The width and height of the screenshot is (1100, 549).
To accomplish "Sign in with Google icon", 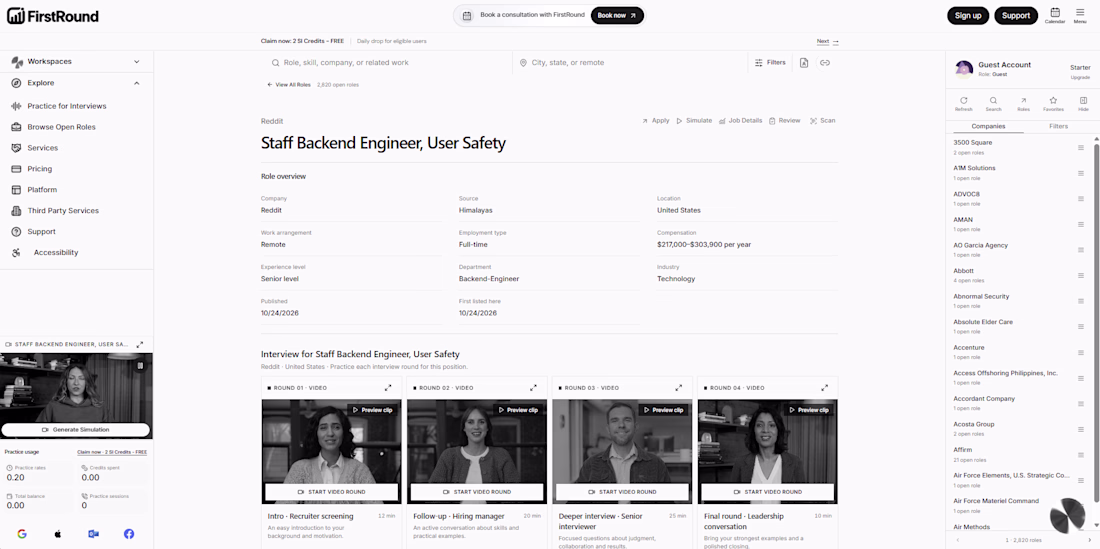I will (22, 534).
